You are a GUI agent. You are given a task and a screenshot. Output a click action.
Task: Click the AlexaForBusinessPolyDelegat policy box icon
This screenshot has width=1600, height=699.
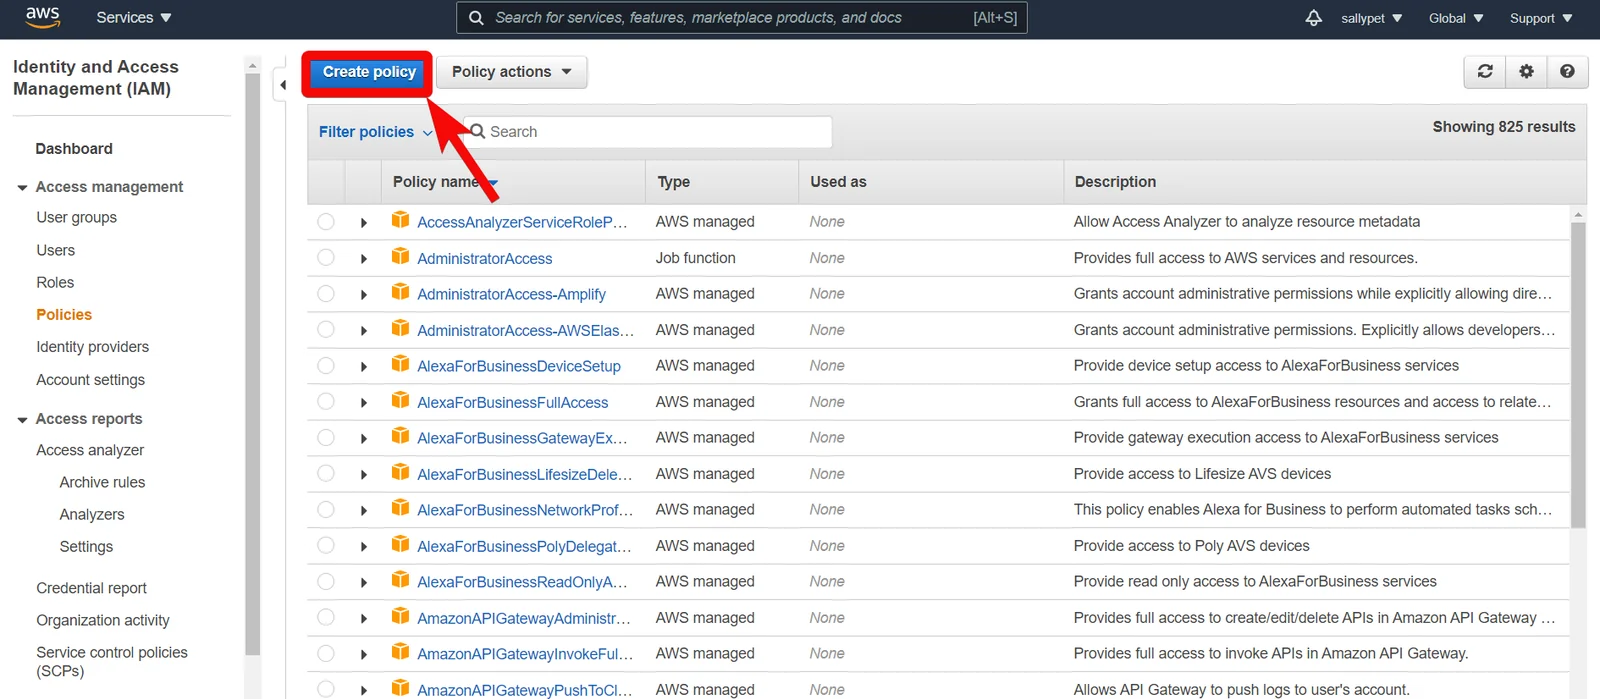click(x=400, y=544)
